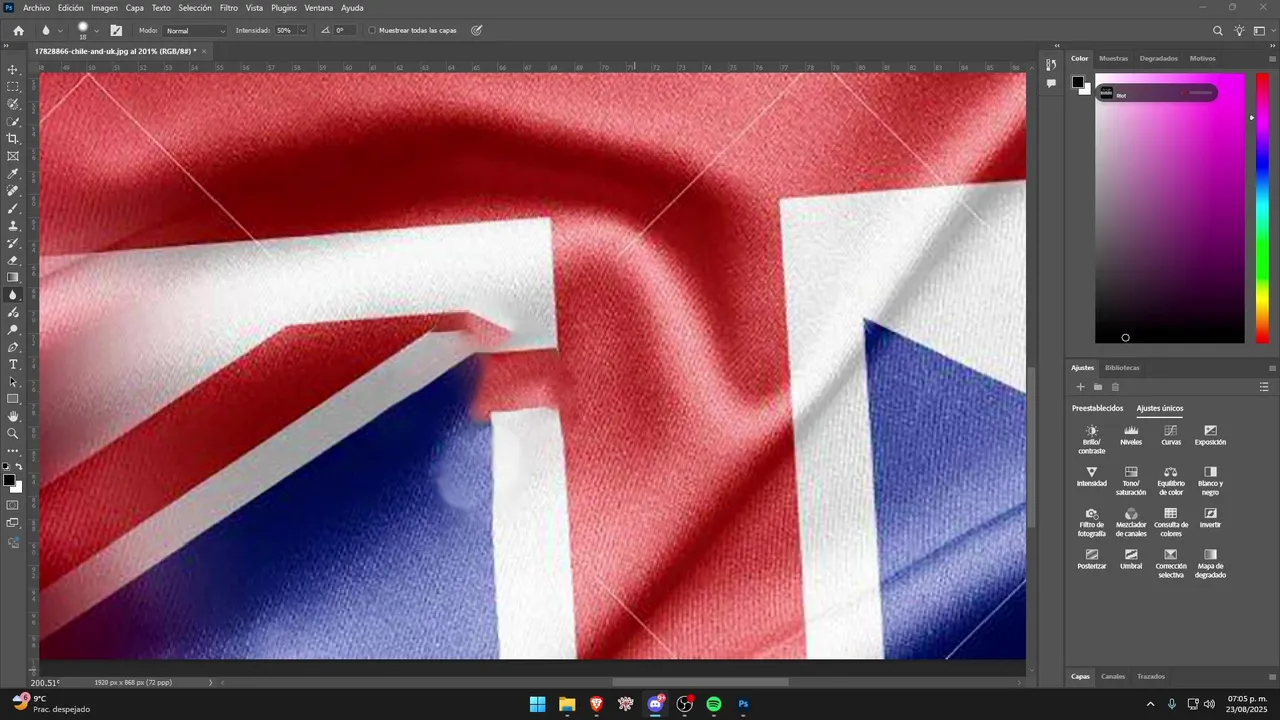Select the Blur drop tool in toolbar
This screenshot has width=1280, height=720.
[x=13, y=295]
